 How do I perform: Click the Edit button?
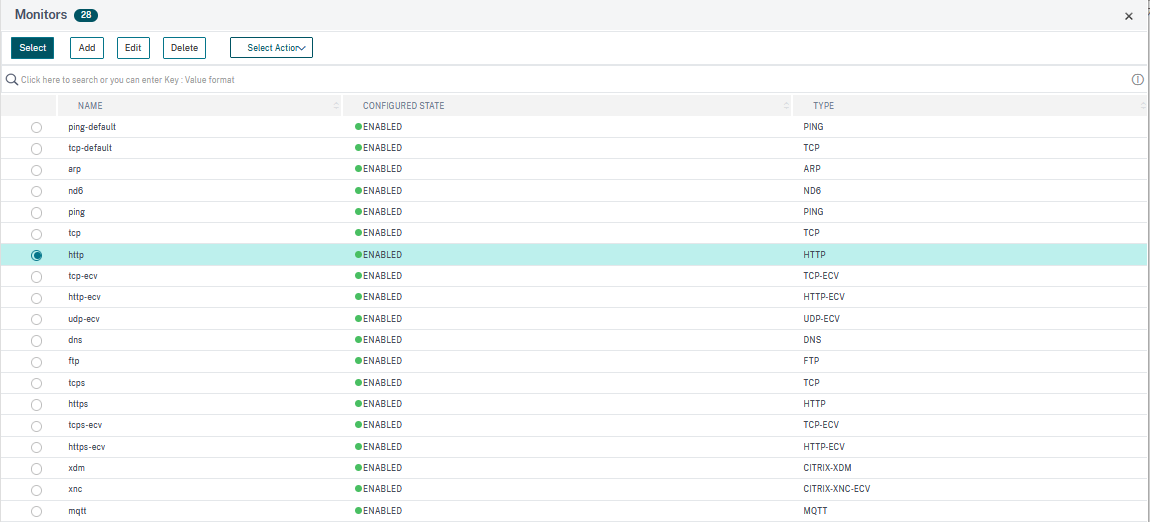132,48
